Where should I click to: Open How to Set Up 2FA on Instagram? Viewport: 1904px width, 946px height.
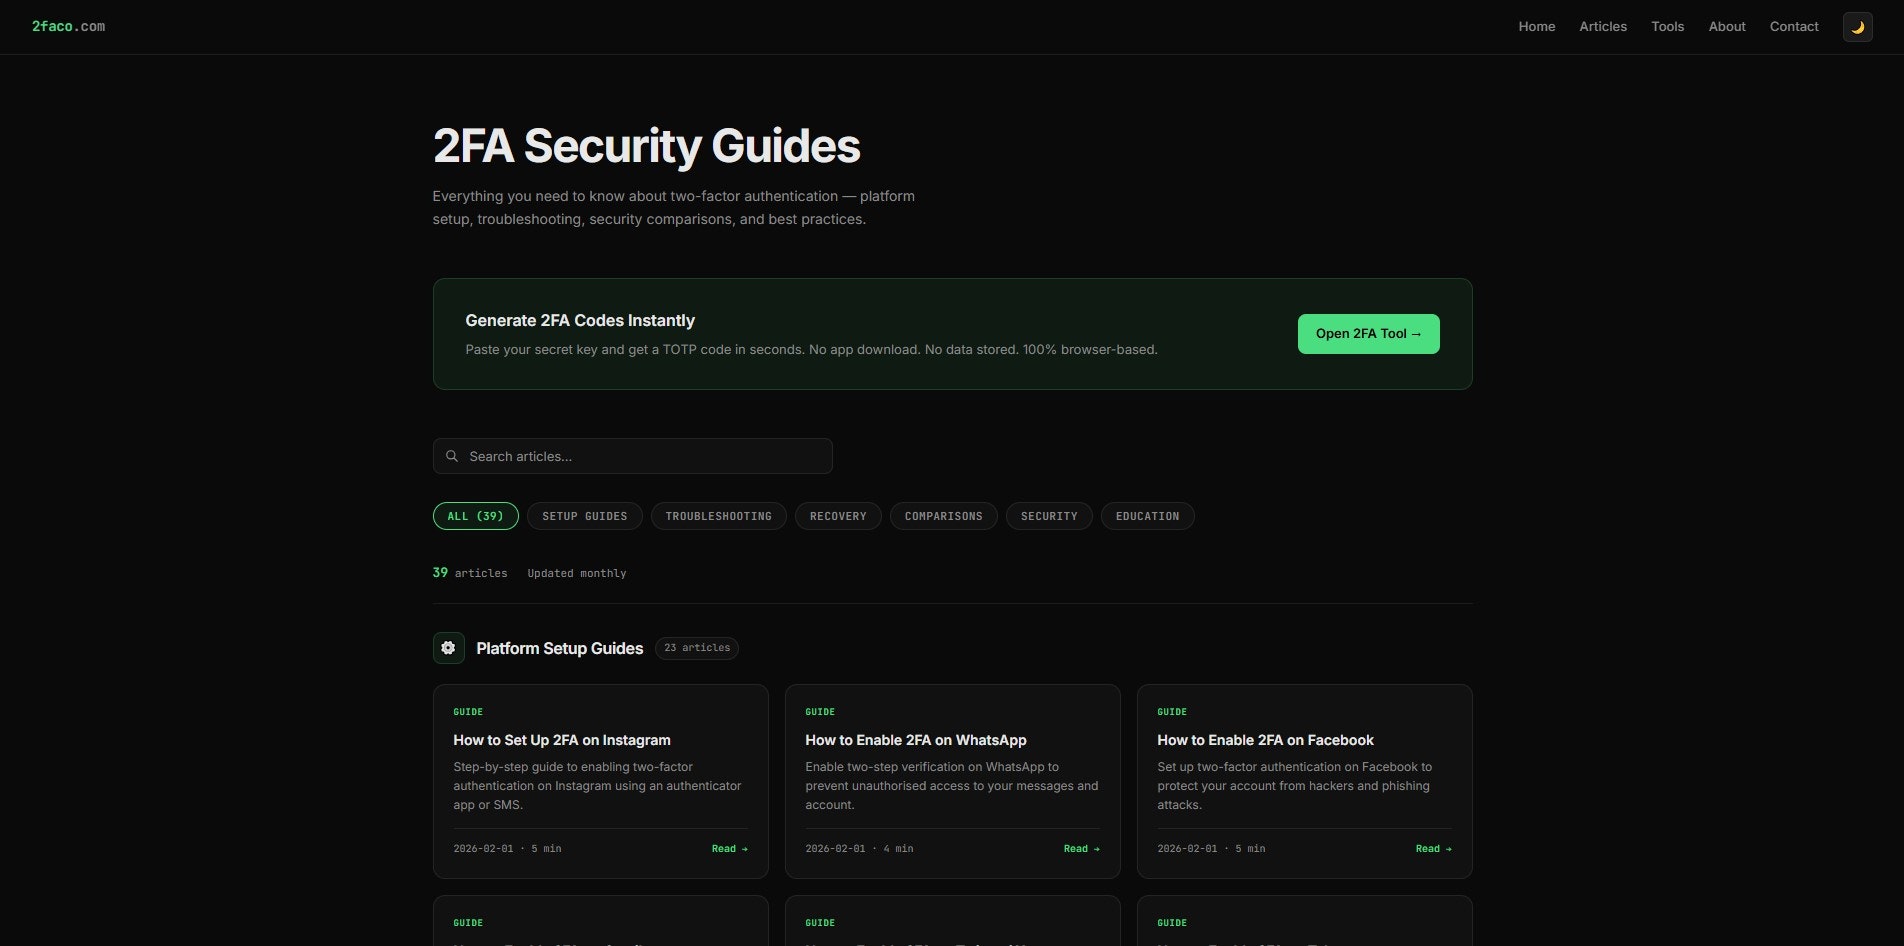(x=562, y=740)
